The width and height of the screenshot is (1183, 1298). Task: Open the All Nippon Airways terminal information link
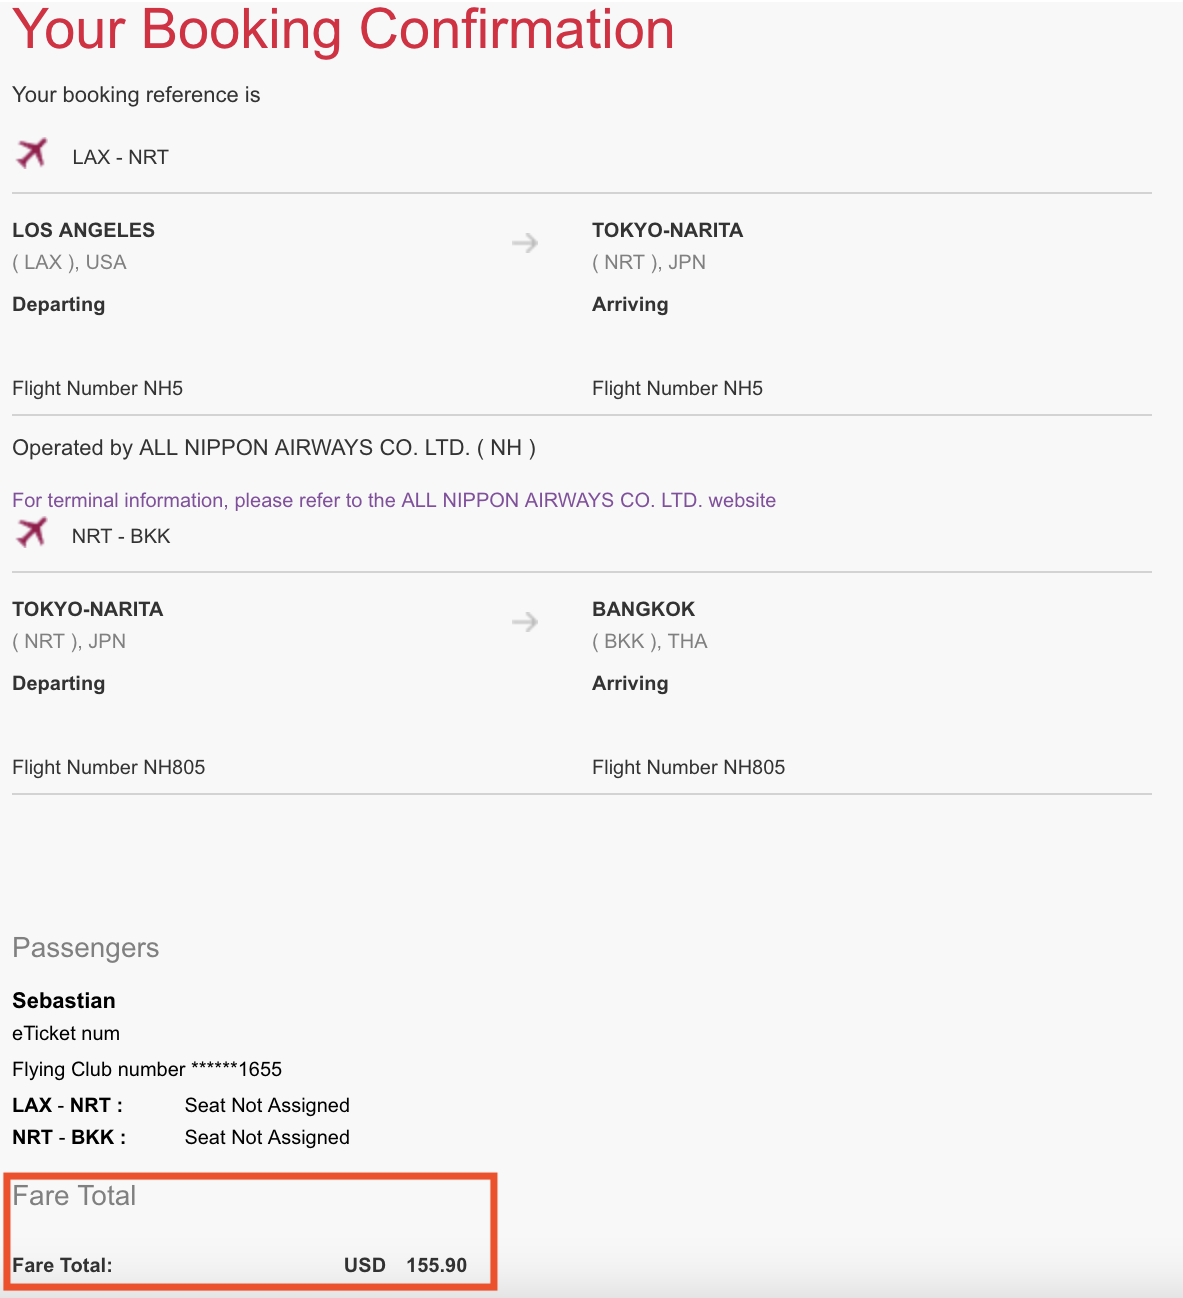tap(394, 500)
